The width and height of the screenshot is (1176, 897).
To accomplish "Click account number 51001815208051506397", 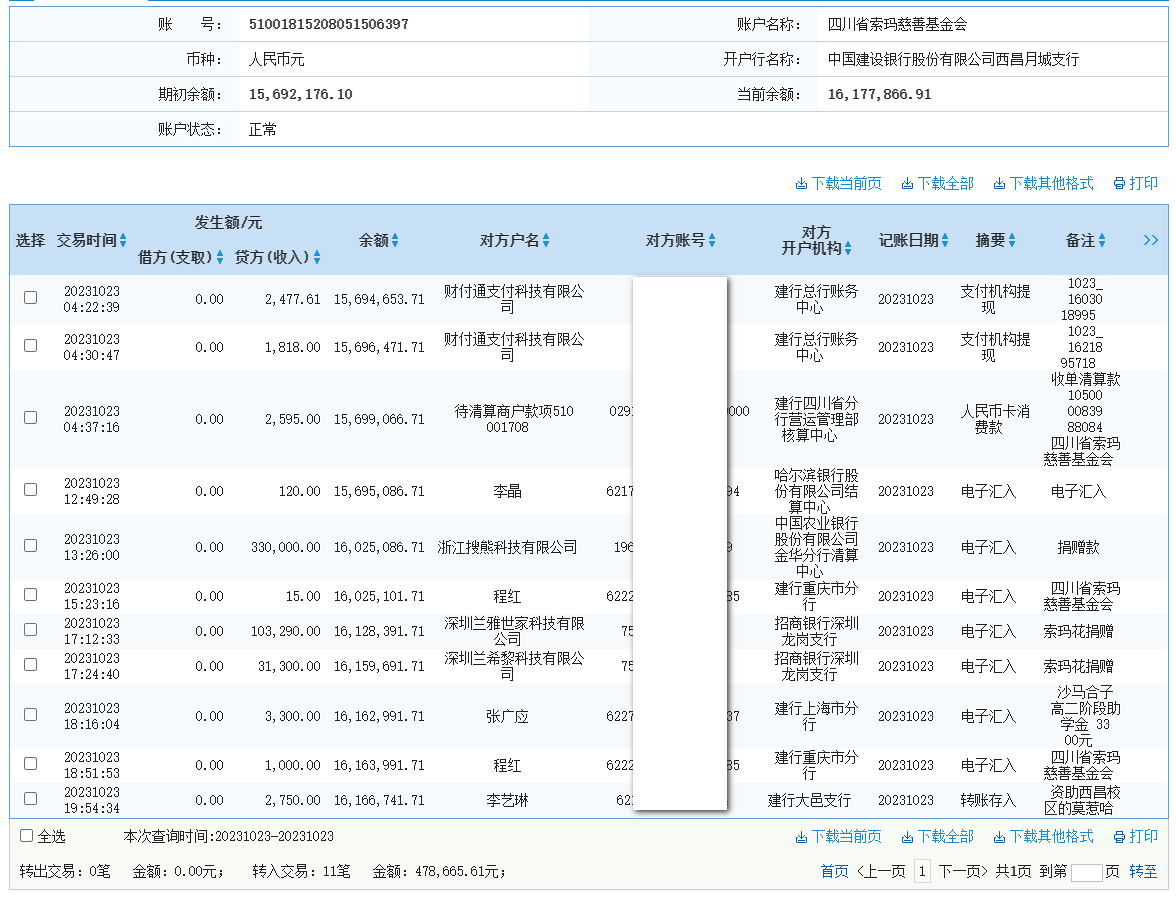I will tap(328, 24).
